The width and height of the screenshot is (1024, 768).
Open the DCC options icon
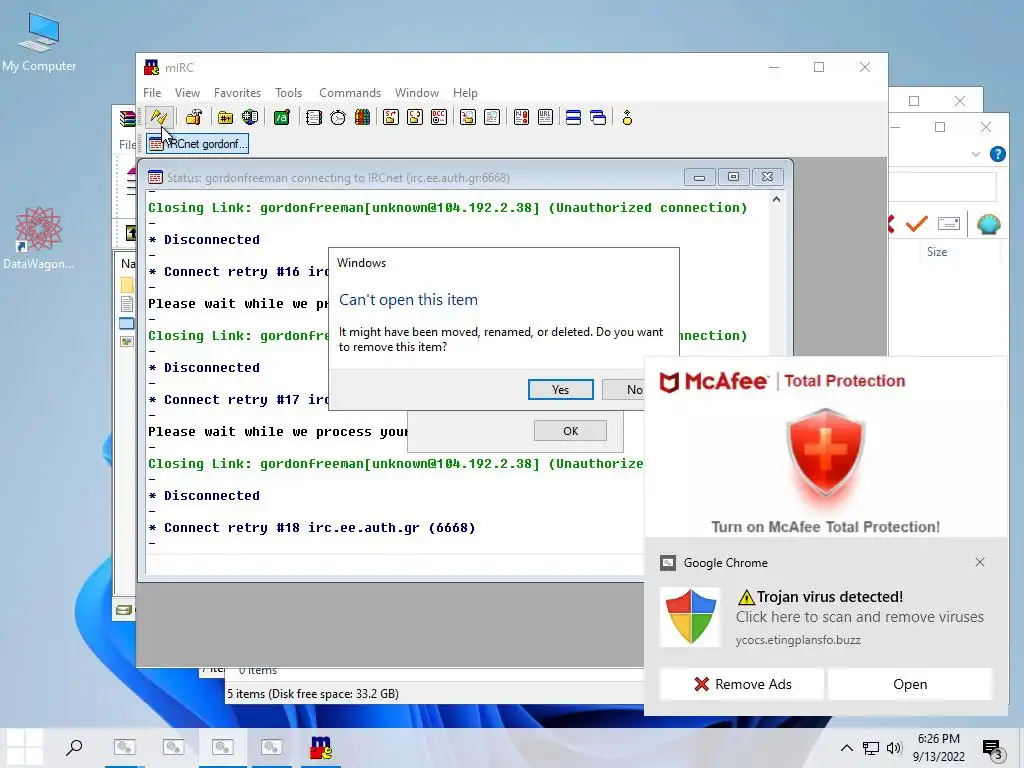click(439, 118)
